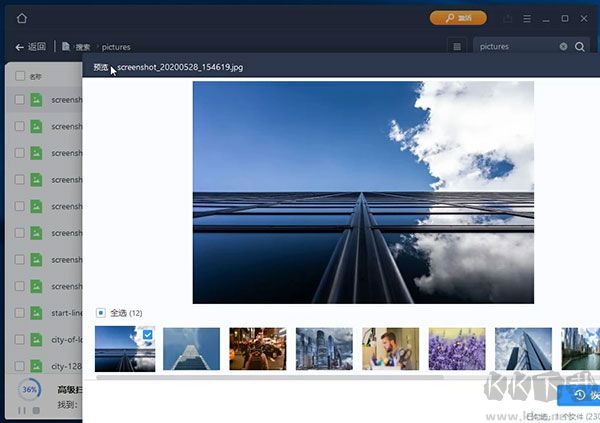Select the purple lavender flowers thumbnail
Screen dimensions: 600x423
[x=456, y=349]
